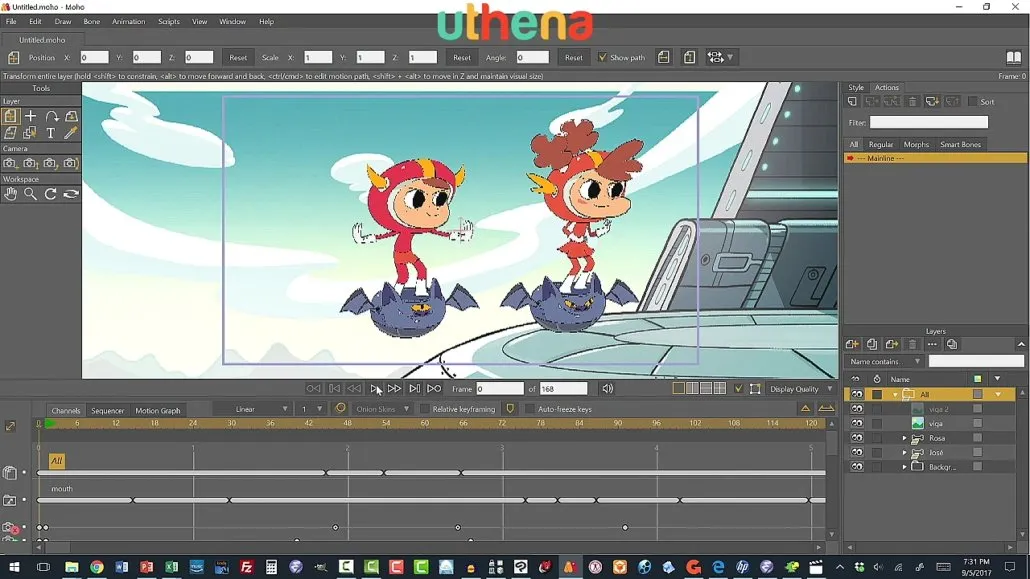Click the Actions Filter text field

(x=929, y=122)
